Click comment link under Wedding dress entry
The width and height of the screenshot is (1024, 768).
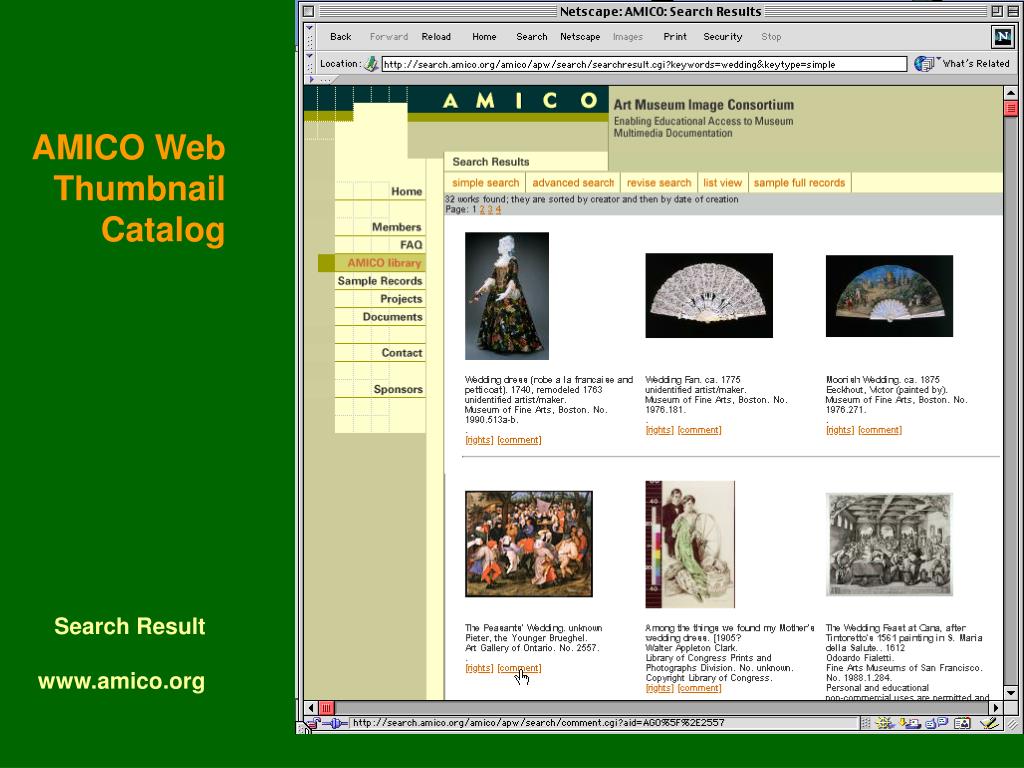click(519, 440)
